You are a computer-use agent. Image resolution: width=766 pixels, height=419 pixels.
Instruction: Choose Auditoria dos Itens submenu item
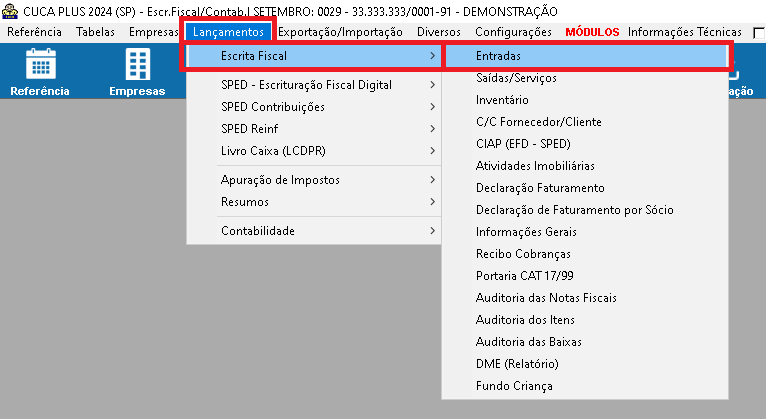585,320
